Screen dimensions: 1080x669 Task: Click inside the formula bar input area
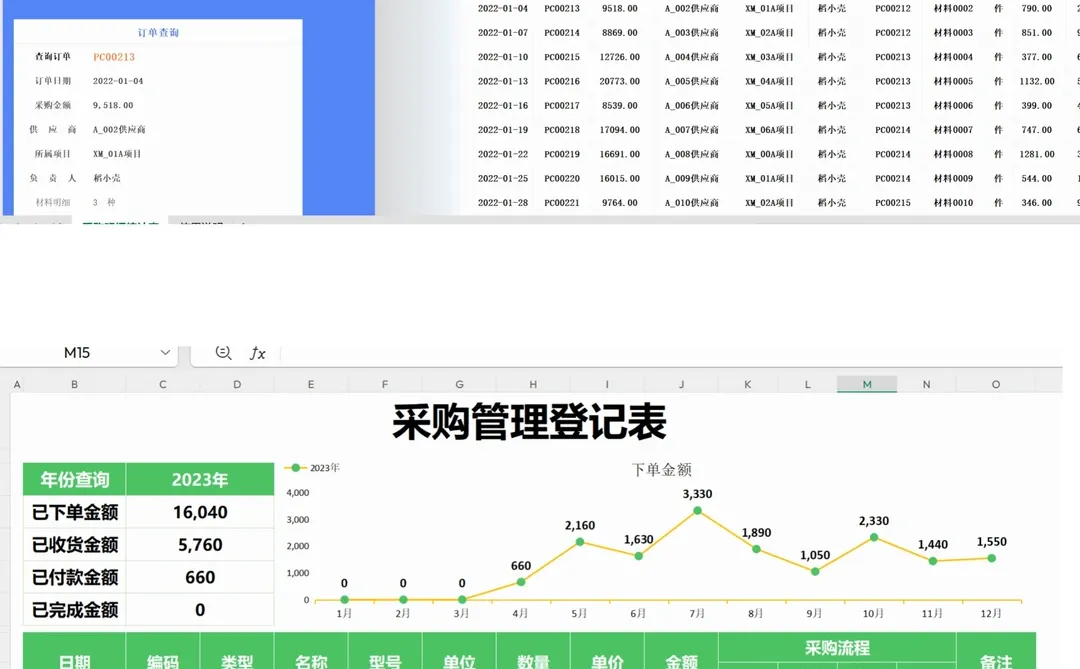click(500, 352)
